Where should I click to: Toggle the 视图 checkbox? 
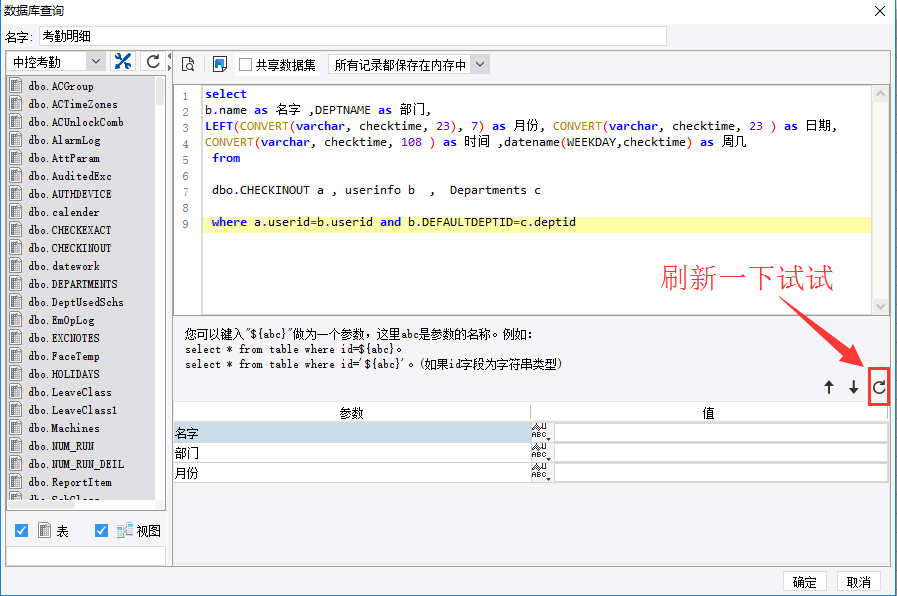pyautogui.click(x=101, y=531)
